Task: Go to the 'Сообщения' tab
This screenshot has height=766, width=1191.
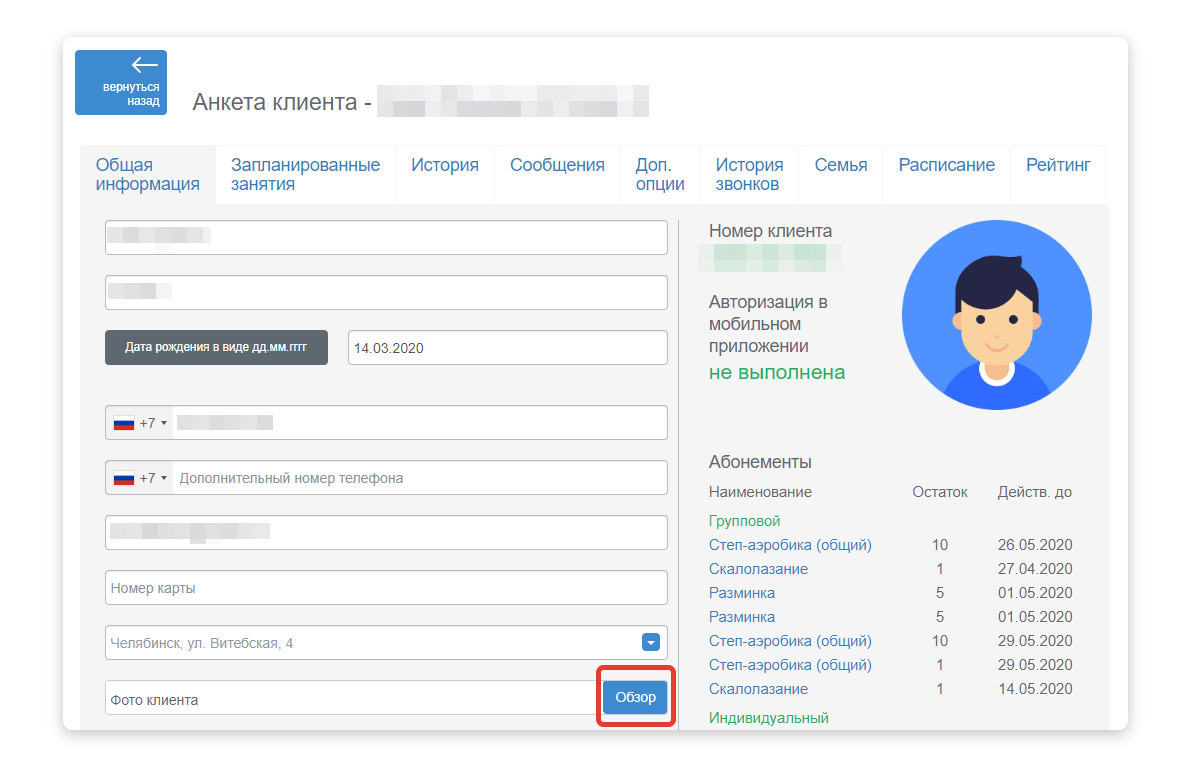Action: click(557, 166)
